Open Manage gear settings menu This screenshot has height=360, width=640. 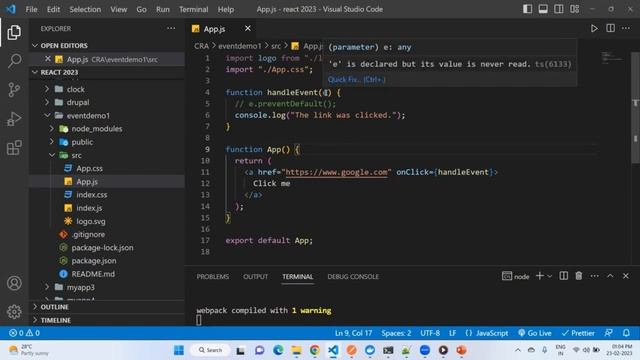[x=14, y=311]
